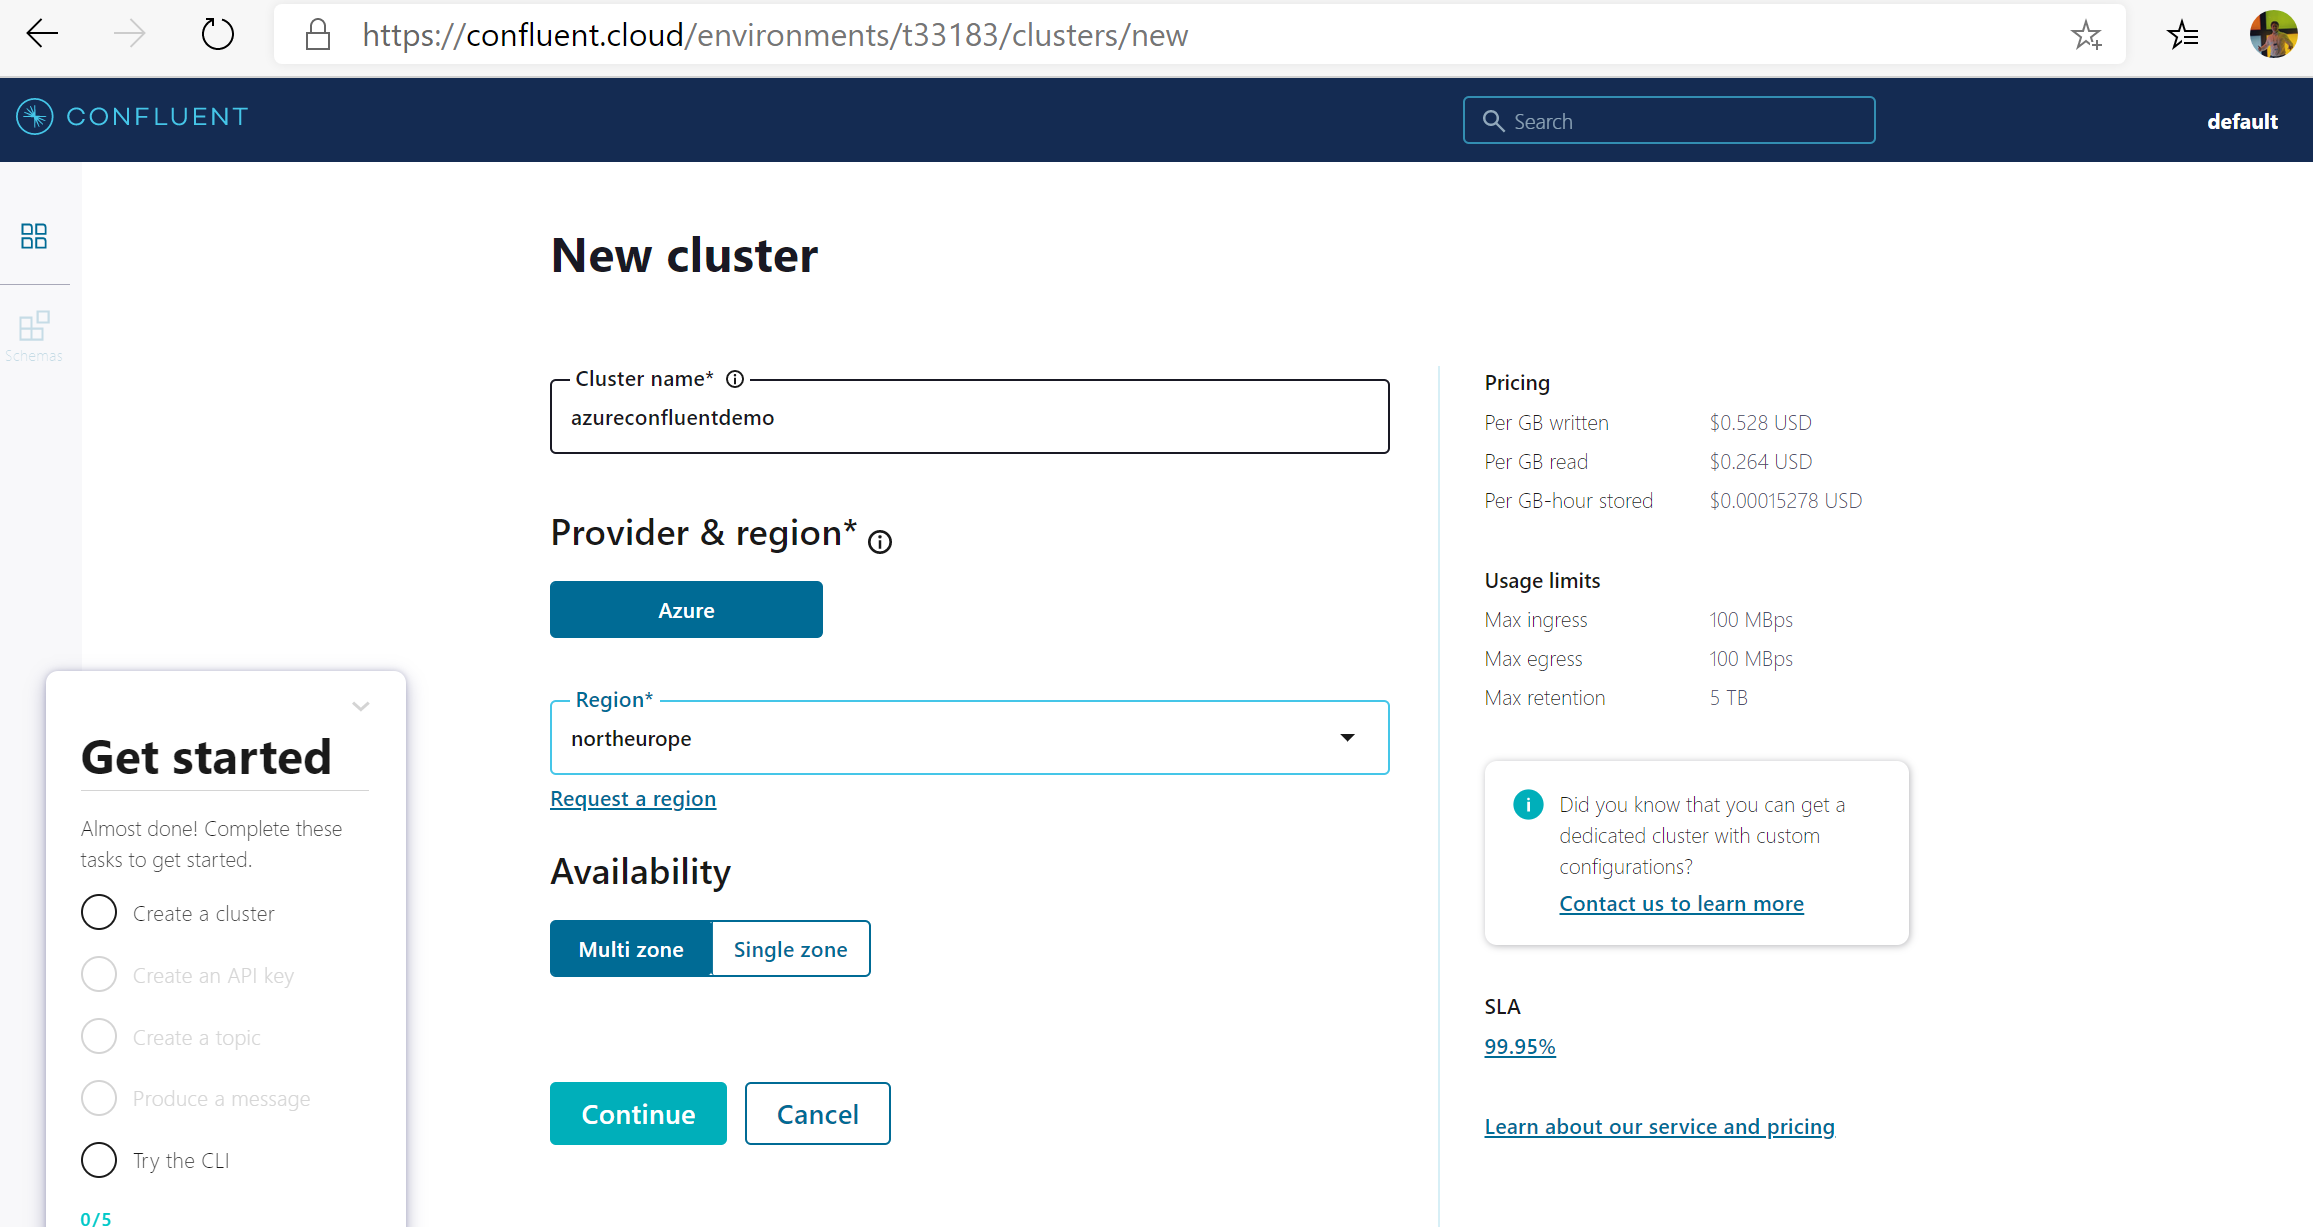This screenshot has height=1227, width=2313.
Task: Open the default account menu
Action: tap(2242, 121)
